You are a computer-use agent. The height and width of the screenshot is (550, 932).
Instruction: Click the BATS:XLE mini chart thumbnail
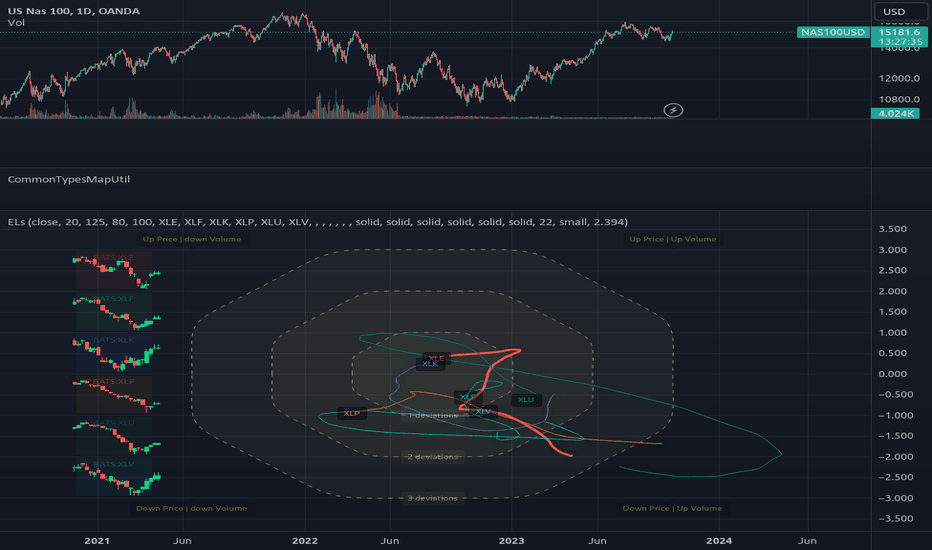[x=114, y=271]
